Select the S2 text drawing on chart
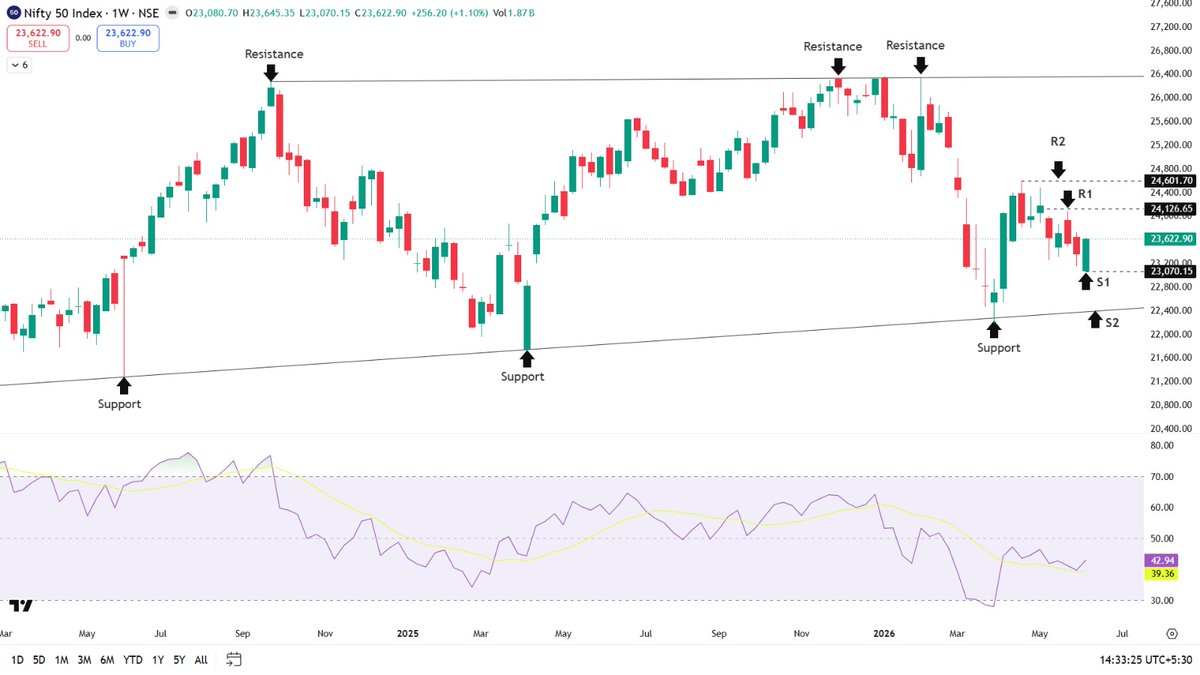1200x675 pixels. (x=1112, y=323)
